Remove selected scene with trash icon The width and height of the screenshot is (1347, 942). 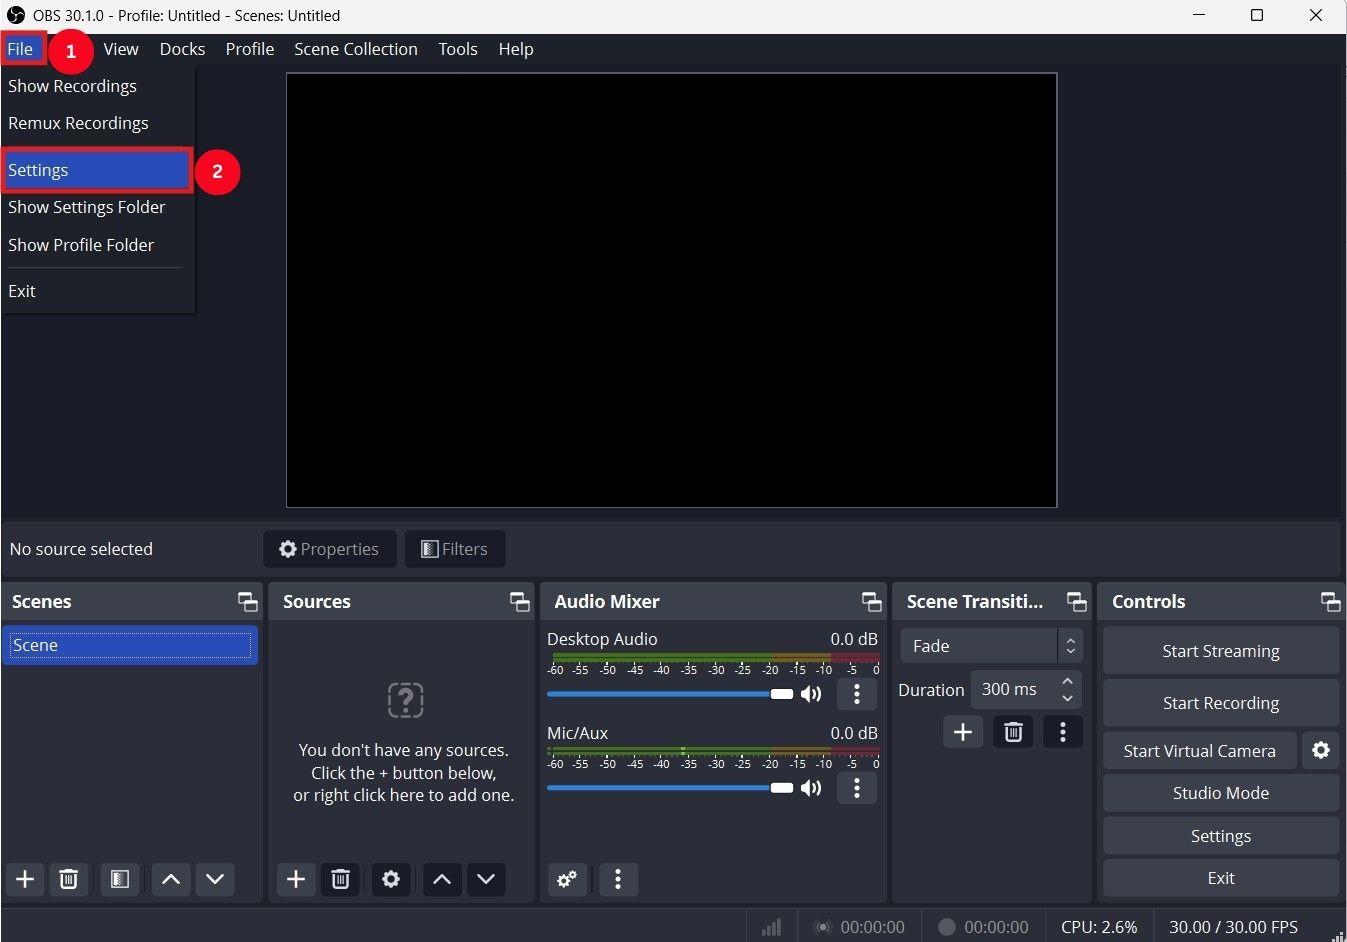(68, 879)
